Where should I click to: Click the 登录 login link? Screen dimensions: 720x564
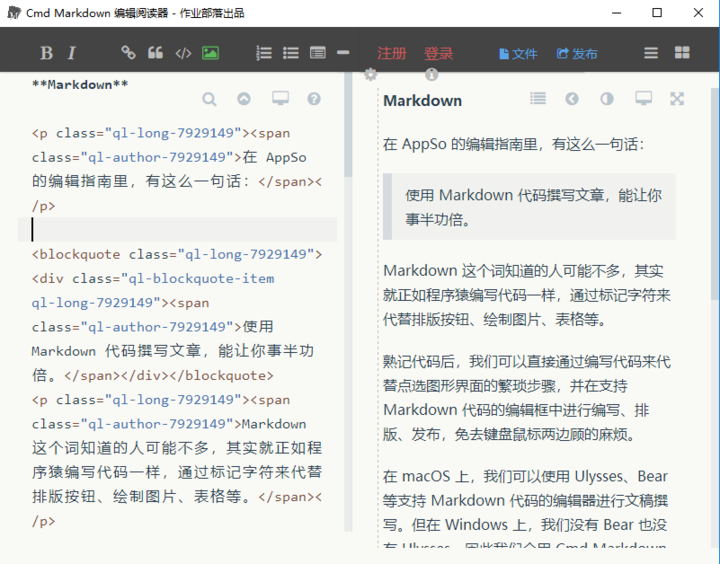click(x=439, y=54)
